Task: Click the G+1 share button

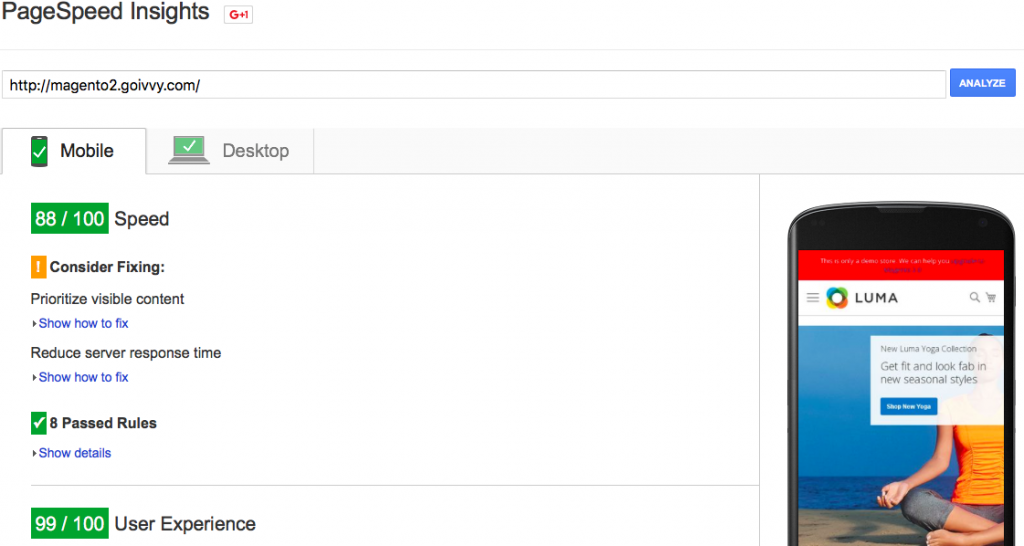Action: (238, 14)
